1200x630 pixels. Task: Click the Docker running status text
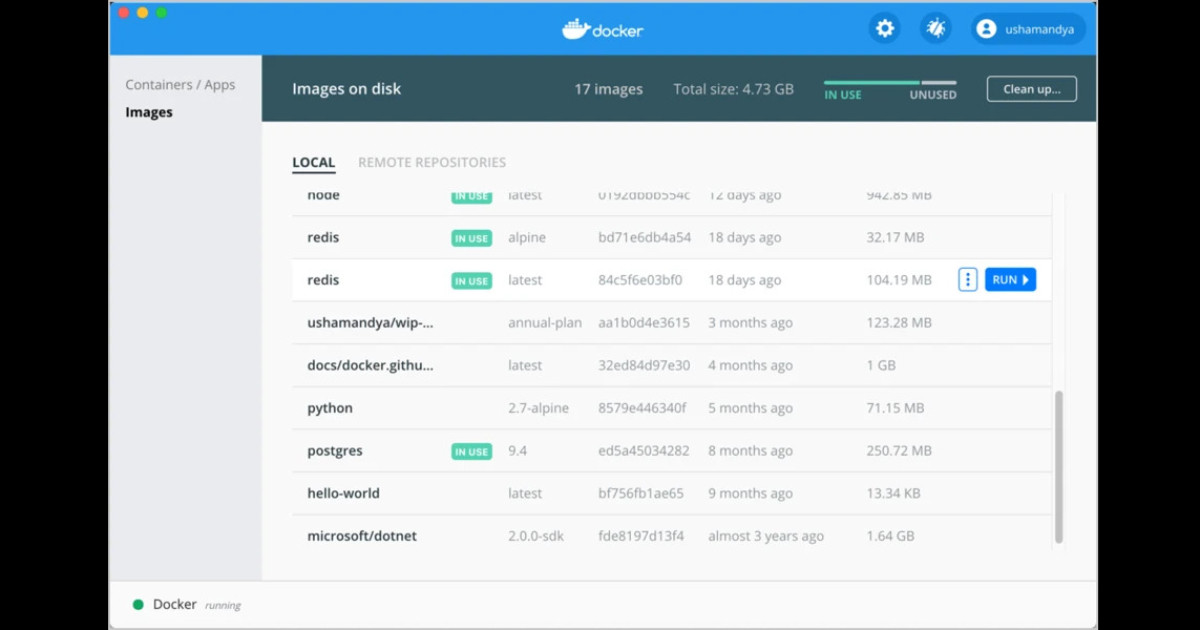click(197, 605)
